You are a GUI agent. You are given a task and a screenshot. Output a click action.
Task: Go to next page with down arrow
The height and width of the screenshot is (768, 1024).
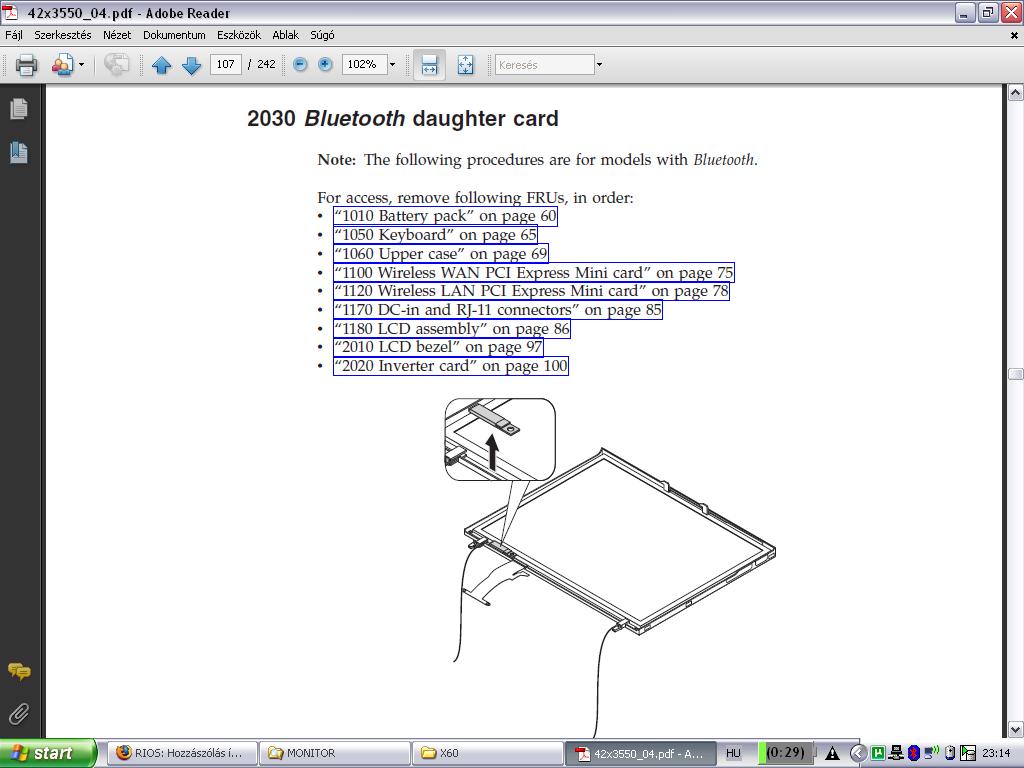(191, 65)
